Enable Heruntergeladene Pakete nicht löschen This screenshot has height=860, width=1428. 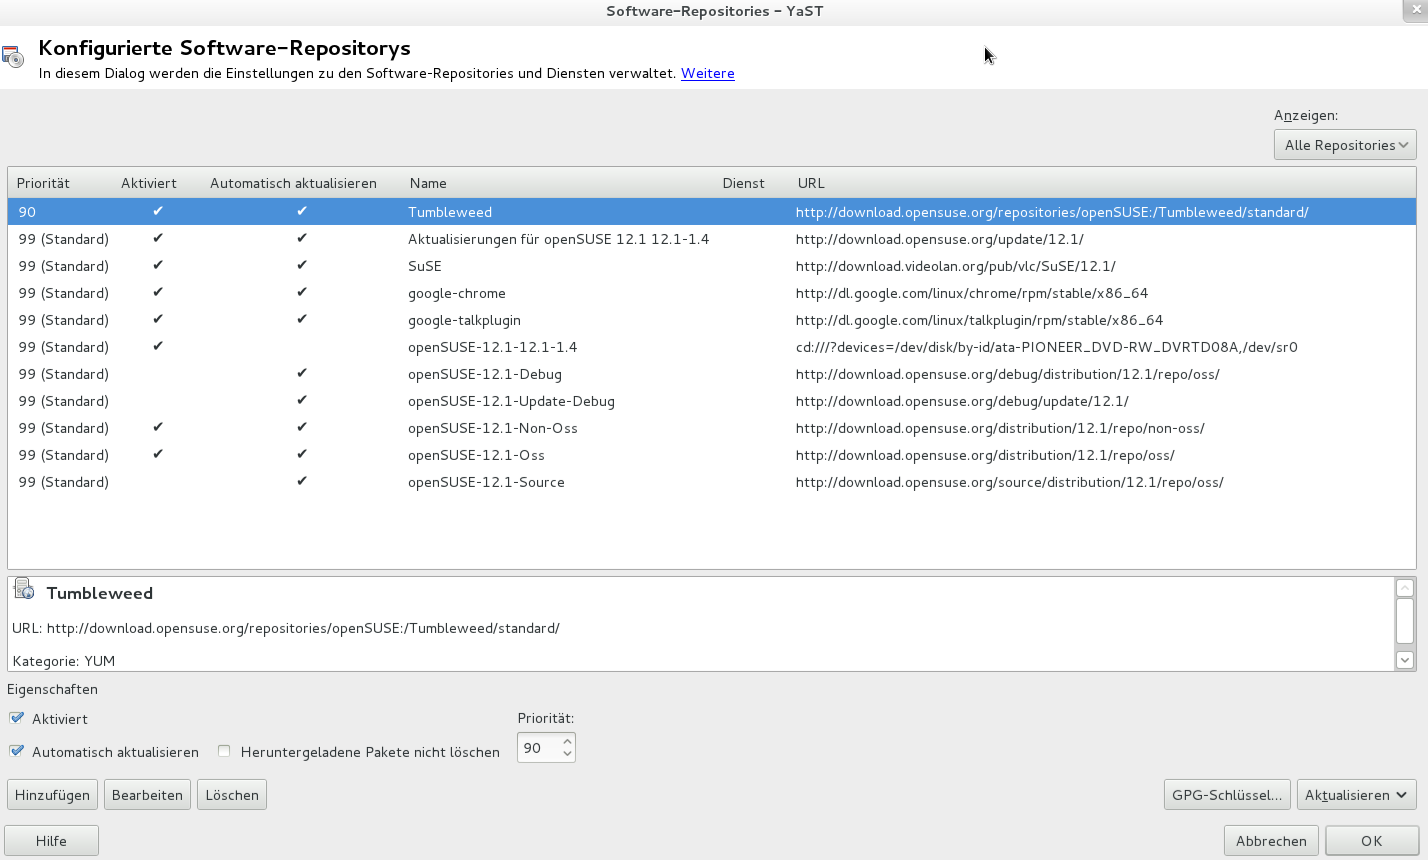[224, 751]
